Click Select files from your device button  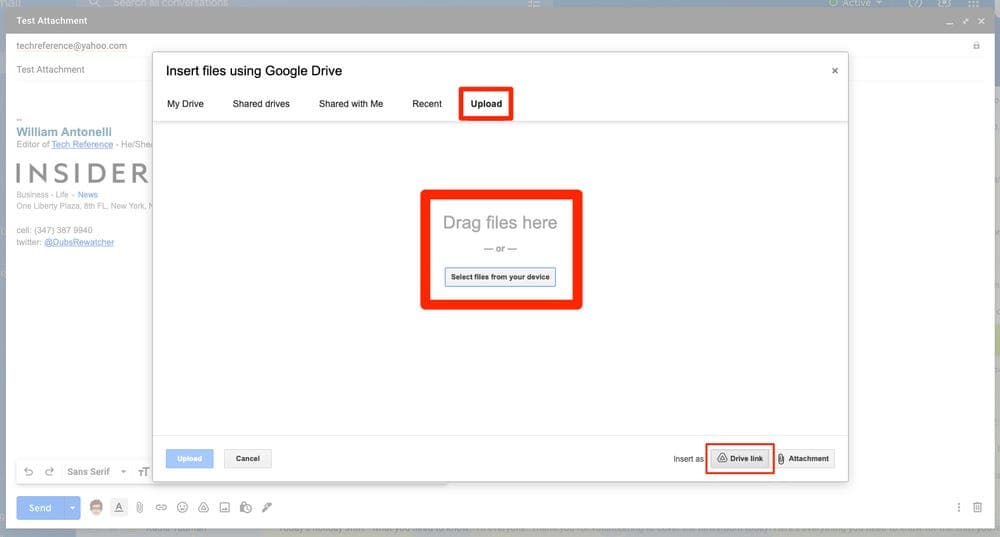pyautogui.click(x=500, y=277)
